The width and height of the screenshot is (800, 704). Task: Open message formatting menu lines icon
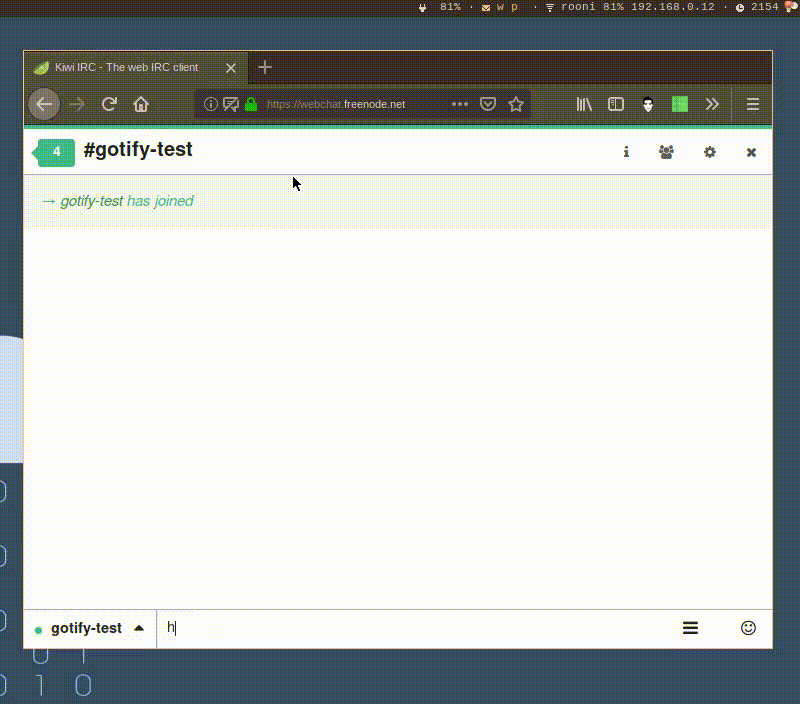click(690, 628)
